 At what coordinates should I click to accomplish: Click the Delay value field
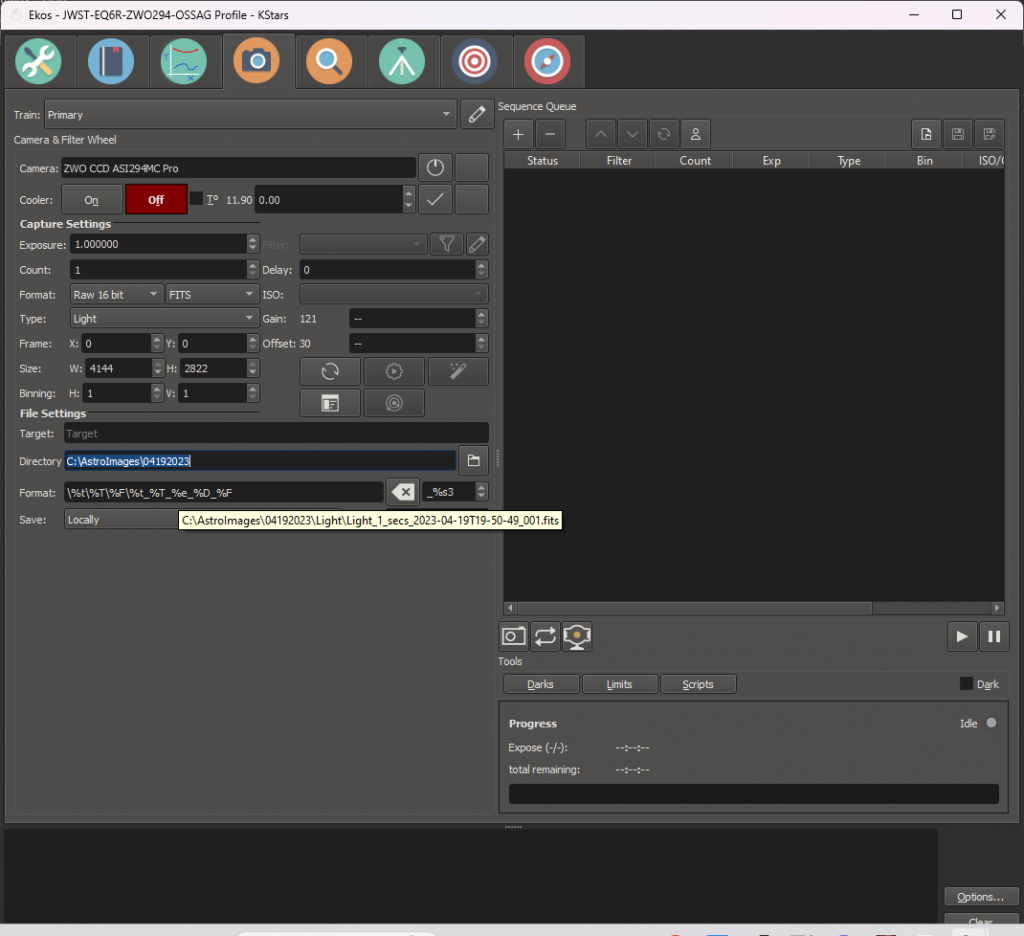[388, 270]
